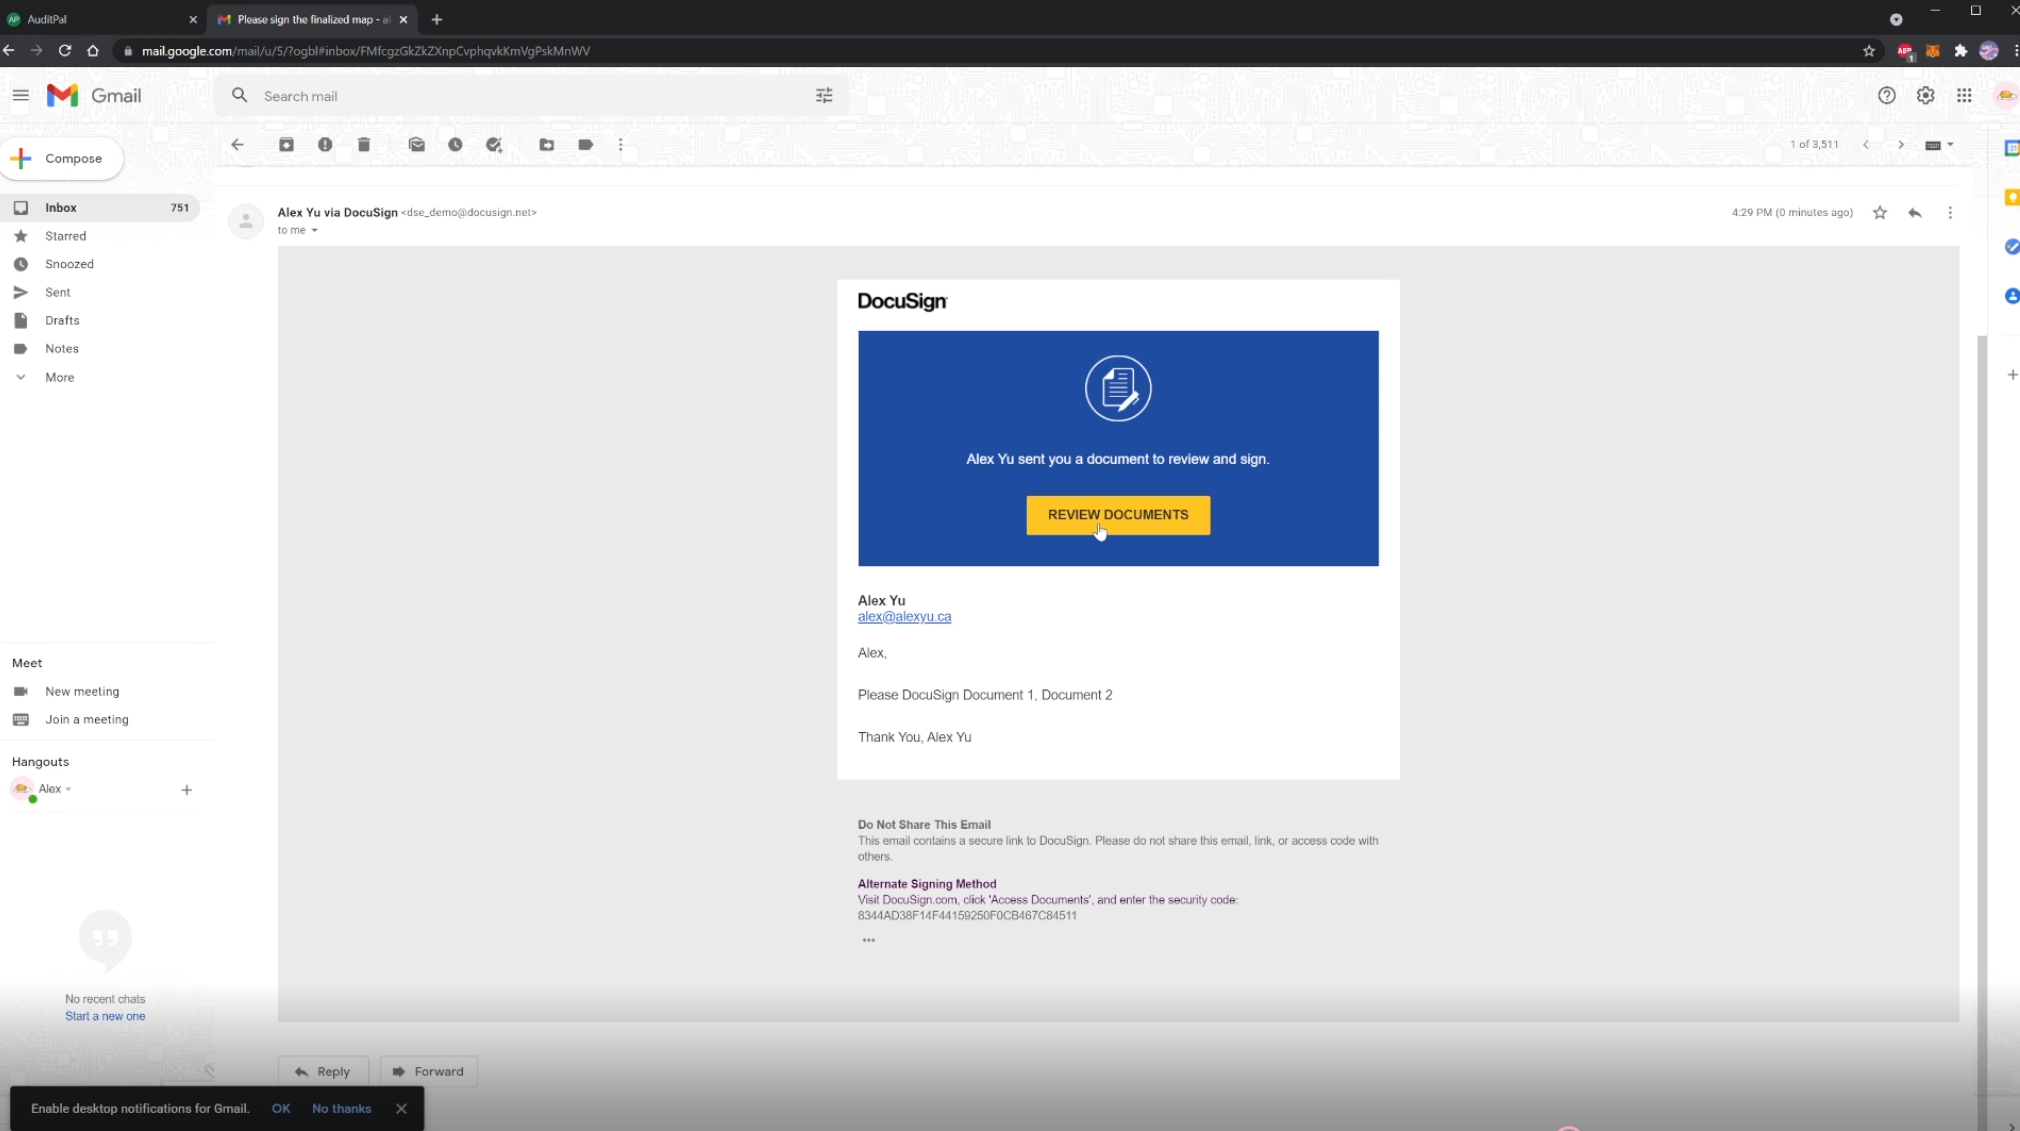Show search options in the search bar
The image size is (2020, 1131).
pyautogui.click(x=824, y=96)
